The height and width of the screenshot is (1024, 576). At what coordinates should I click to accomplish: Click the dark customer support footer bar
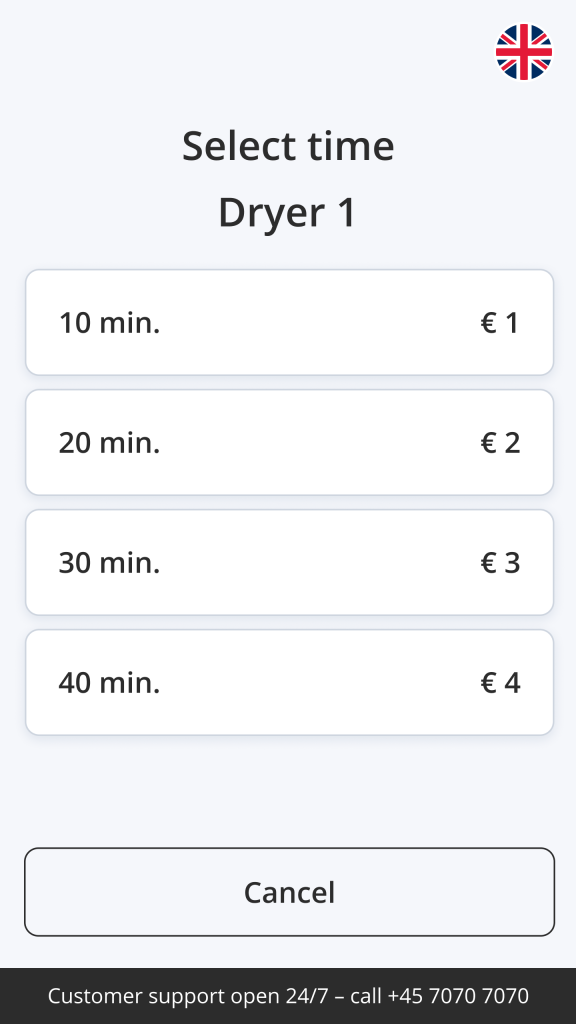tap(288, 996)
